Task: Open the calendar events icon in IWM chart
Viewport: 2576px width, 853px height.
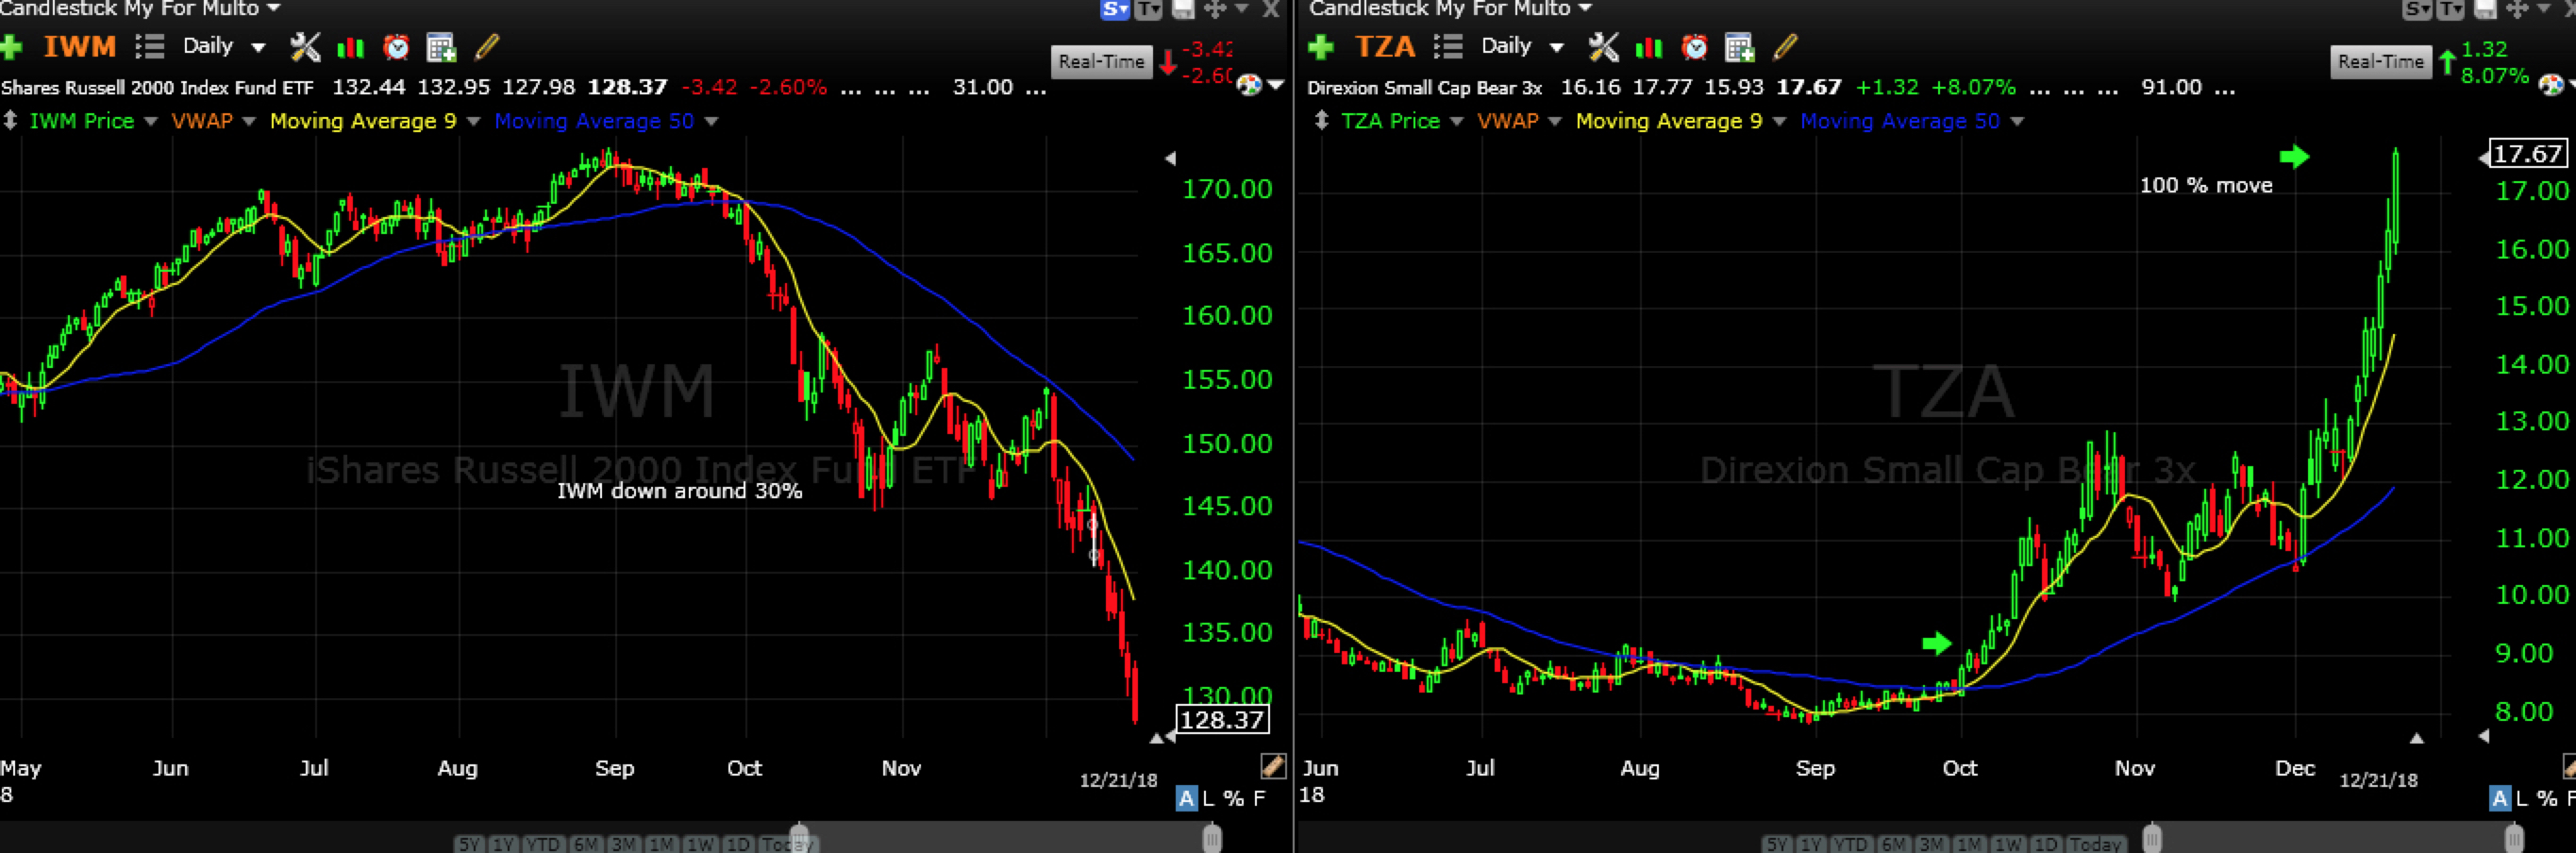Action: 441,47
